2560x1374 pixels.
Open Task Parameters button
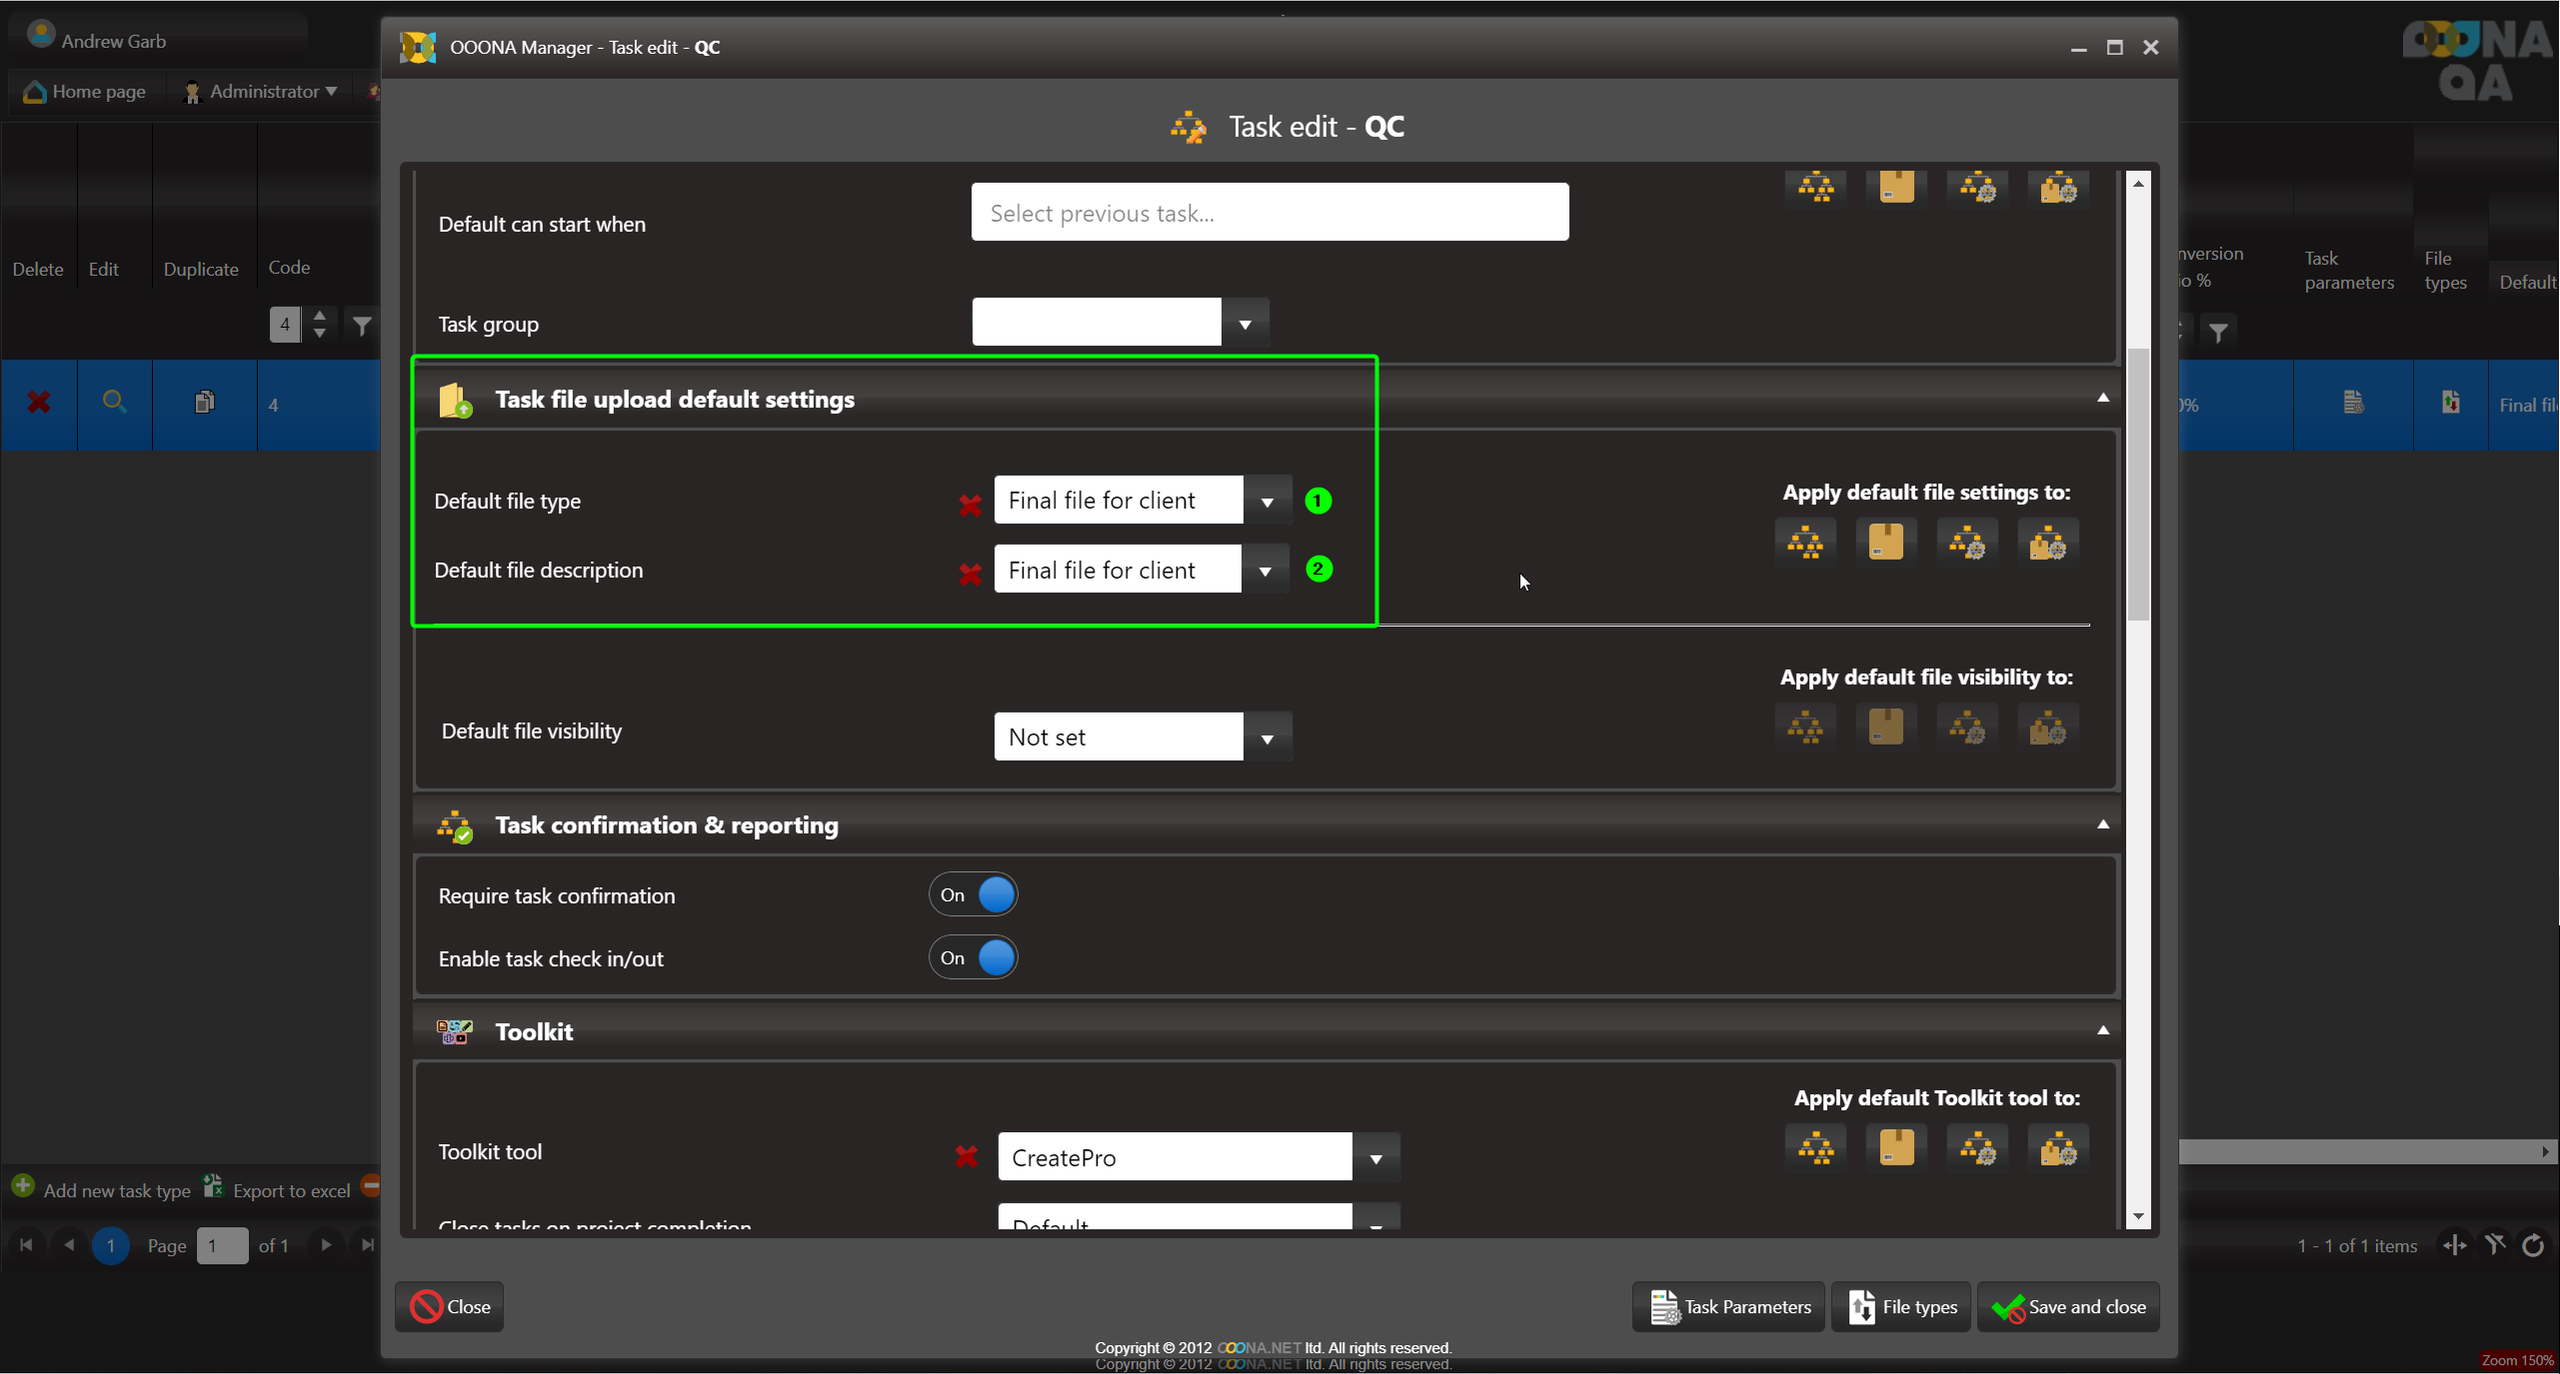click(1729, 1307)
